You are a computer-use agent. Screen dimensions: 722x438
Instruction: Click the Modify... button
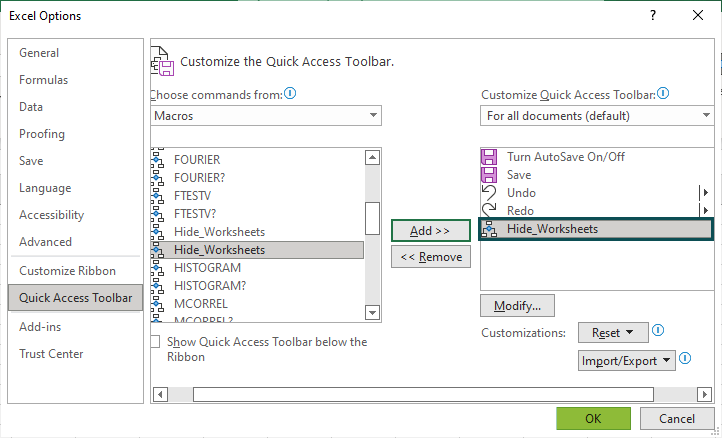517,306
